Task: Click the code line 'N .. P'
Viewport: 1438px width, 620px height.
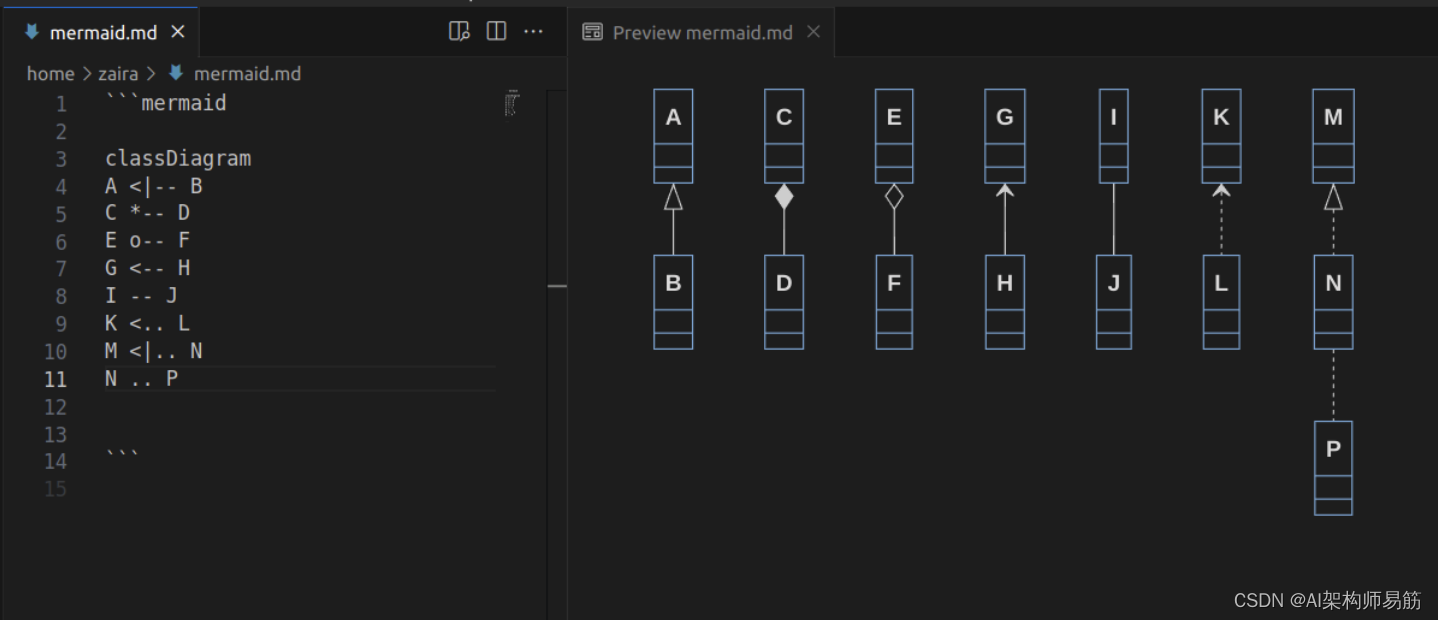Action: 141,379
